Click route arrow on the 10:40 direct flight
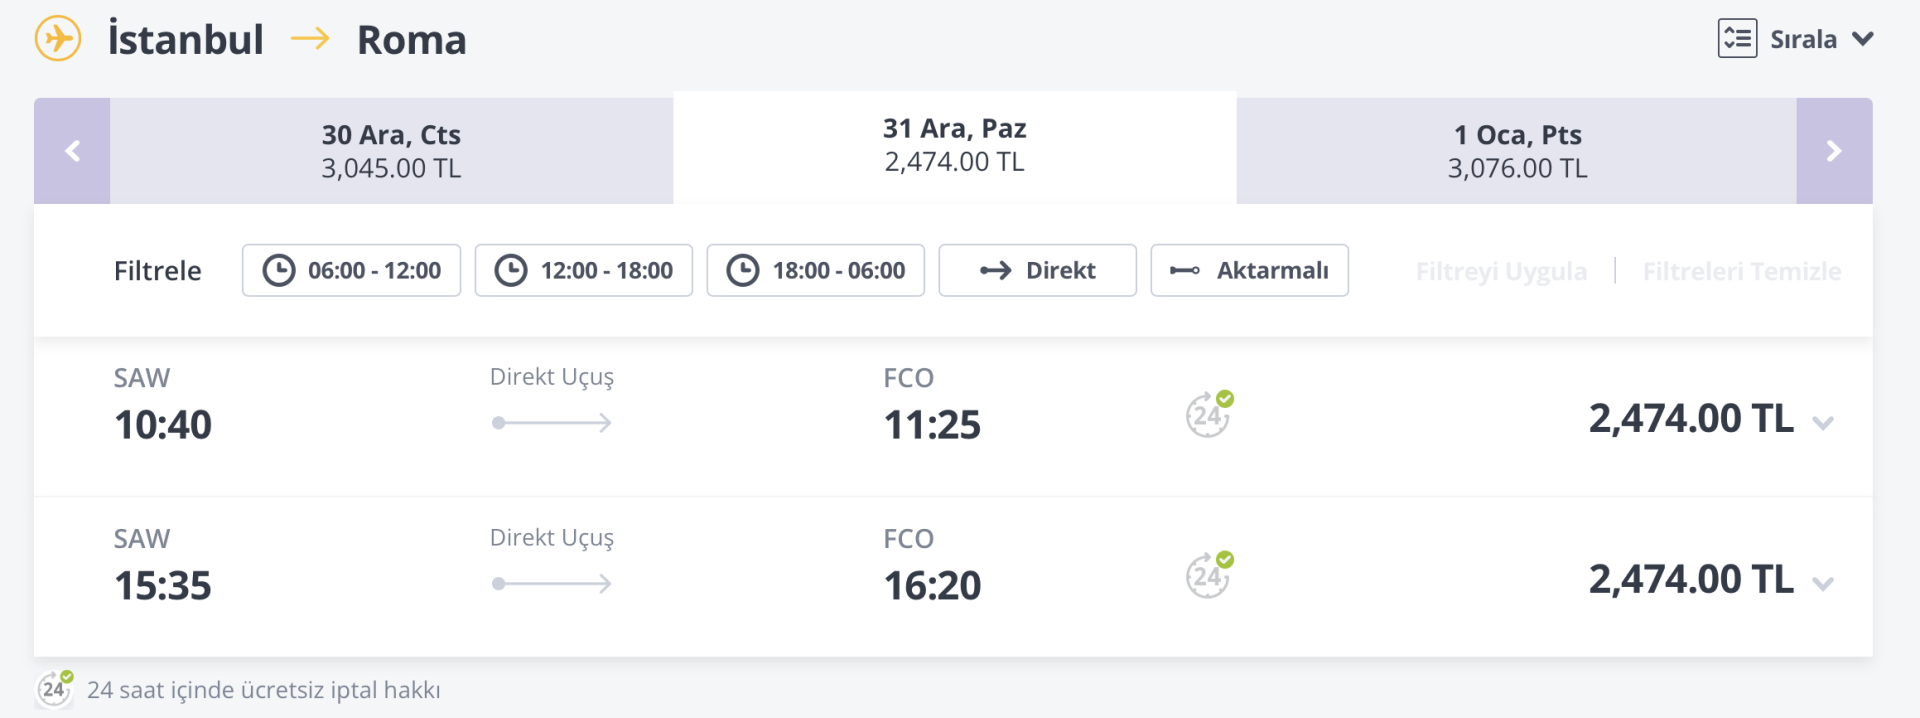 [552, 423]
